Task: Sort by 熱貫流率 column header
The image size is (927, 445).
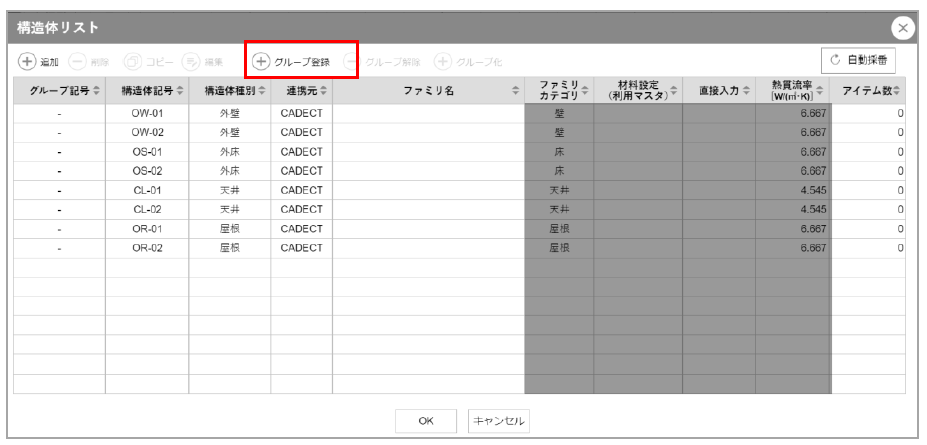Action: pos(821,91)
